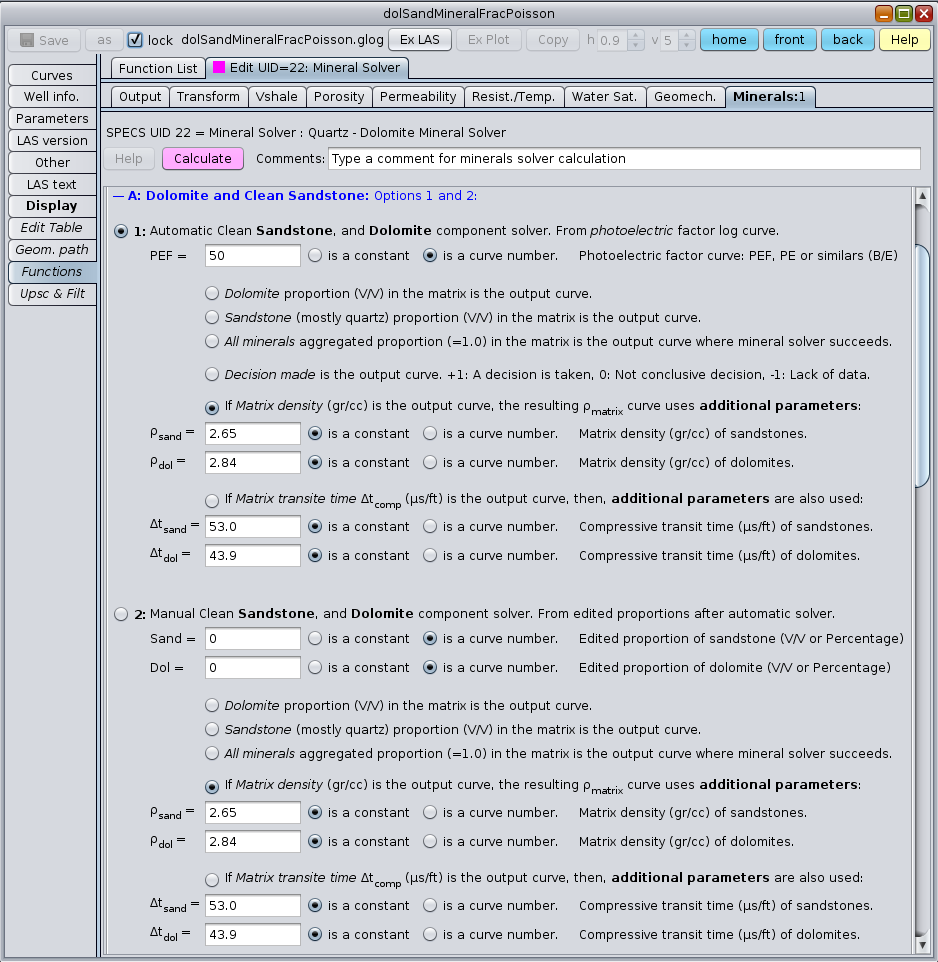Open the Function List tab
The width and height of the screenshot is (938, 962).
pos(158,68)
